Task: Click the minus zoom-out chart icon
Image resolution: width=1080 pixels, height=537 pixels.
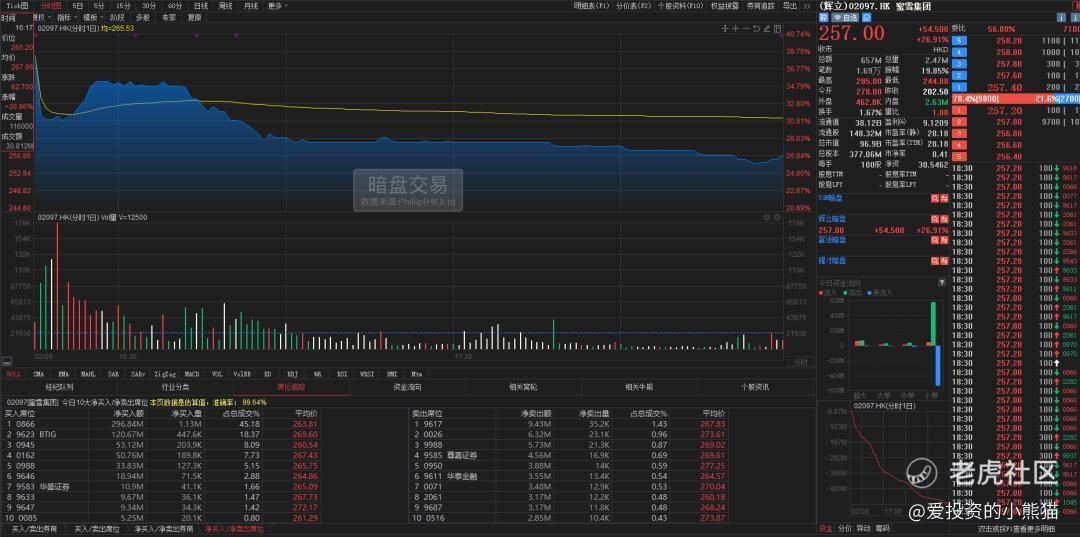Action: tap(746, 29)
